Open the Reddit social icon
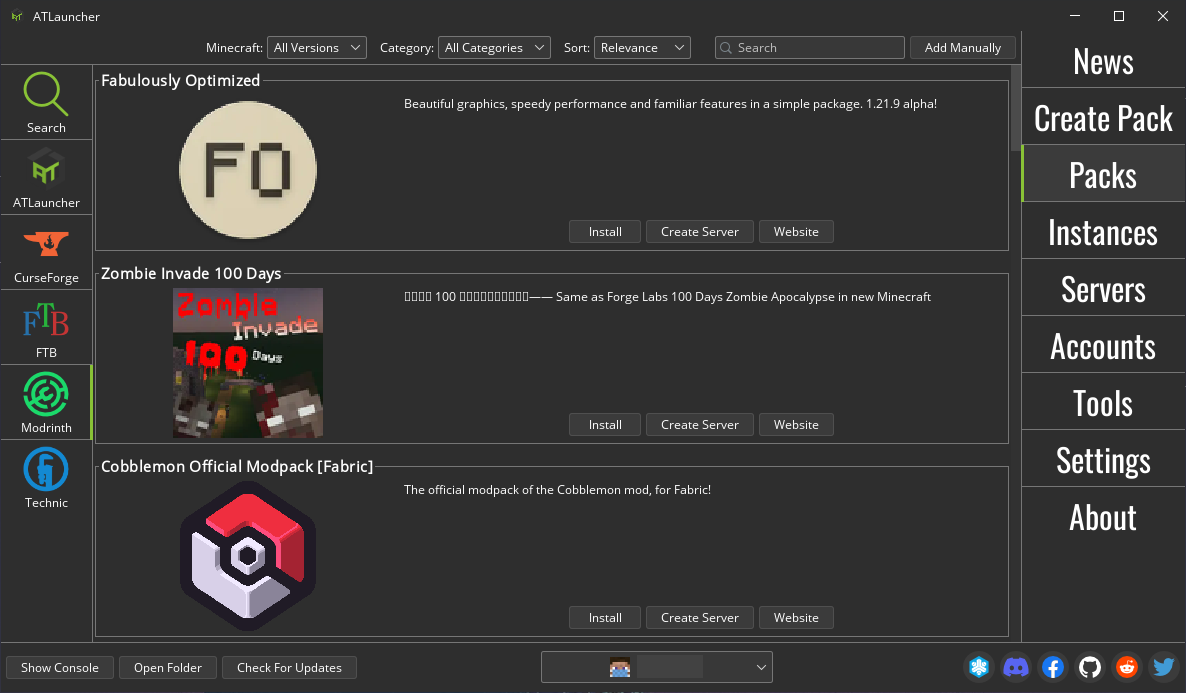1186x693 pixels. [x=1127, y=667]
